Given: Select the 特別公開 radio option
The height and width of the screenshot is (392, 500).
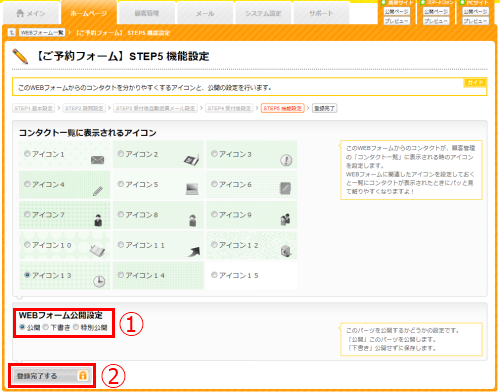Looking at the screenshot, I should pyautogui.click(x=76, y=327).
